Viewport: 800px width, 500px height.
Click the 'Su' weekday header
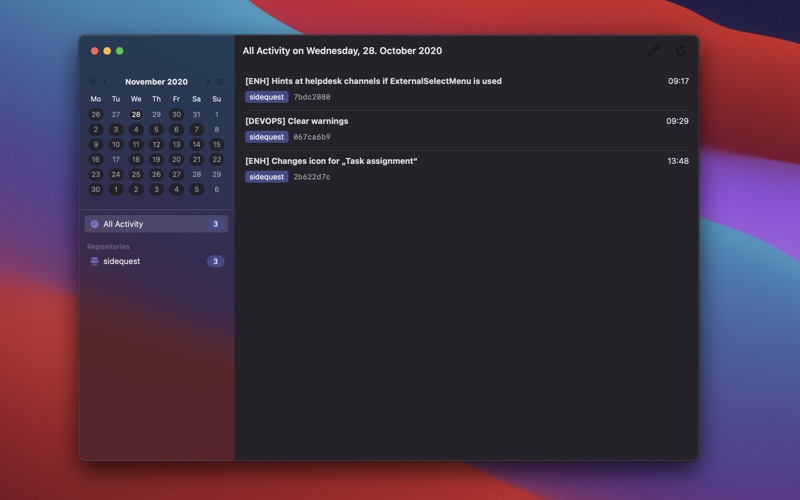click(x=217, y=99)
